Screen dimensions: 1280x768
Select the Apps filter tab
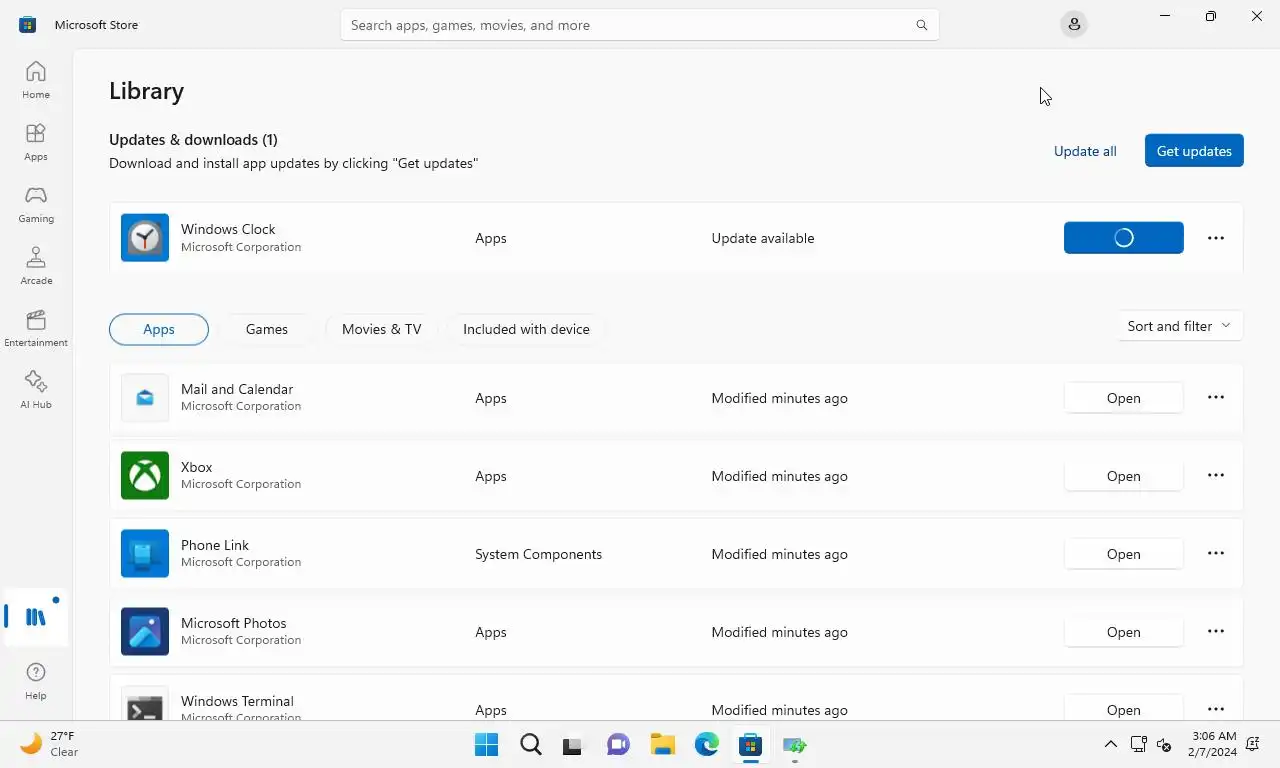[x=159, y=329]
